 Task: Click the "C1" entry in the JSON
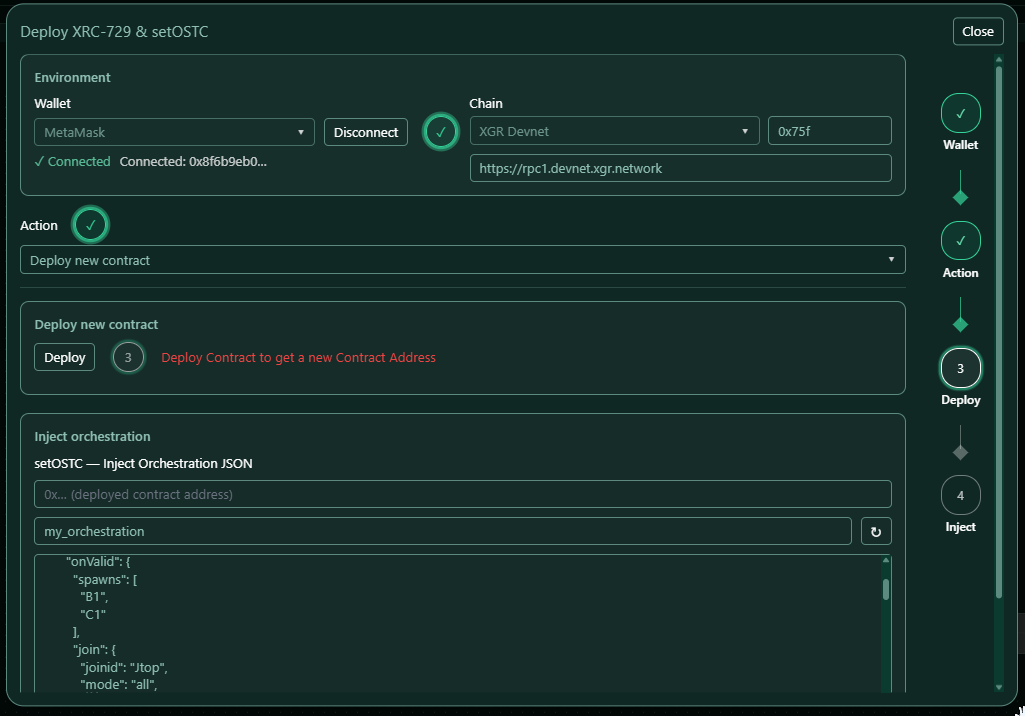93,614
